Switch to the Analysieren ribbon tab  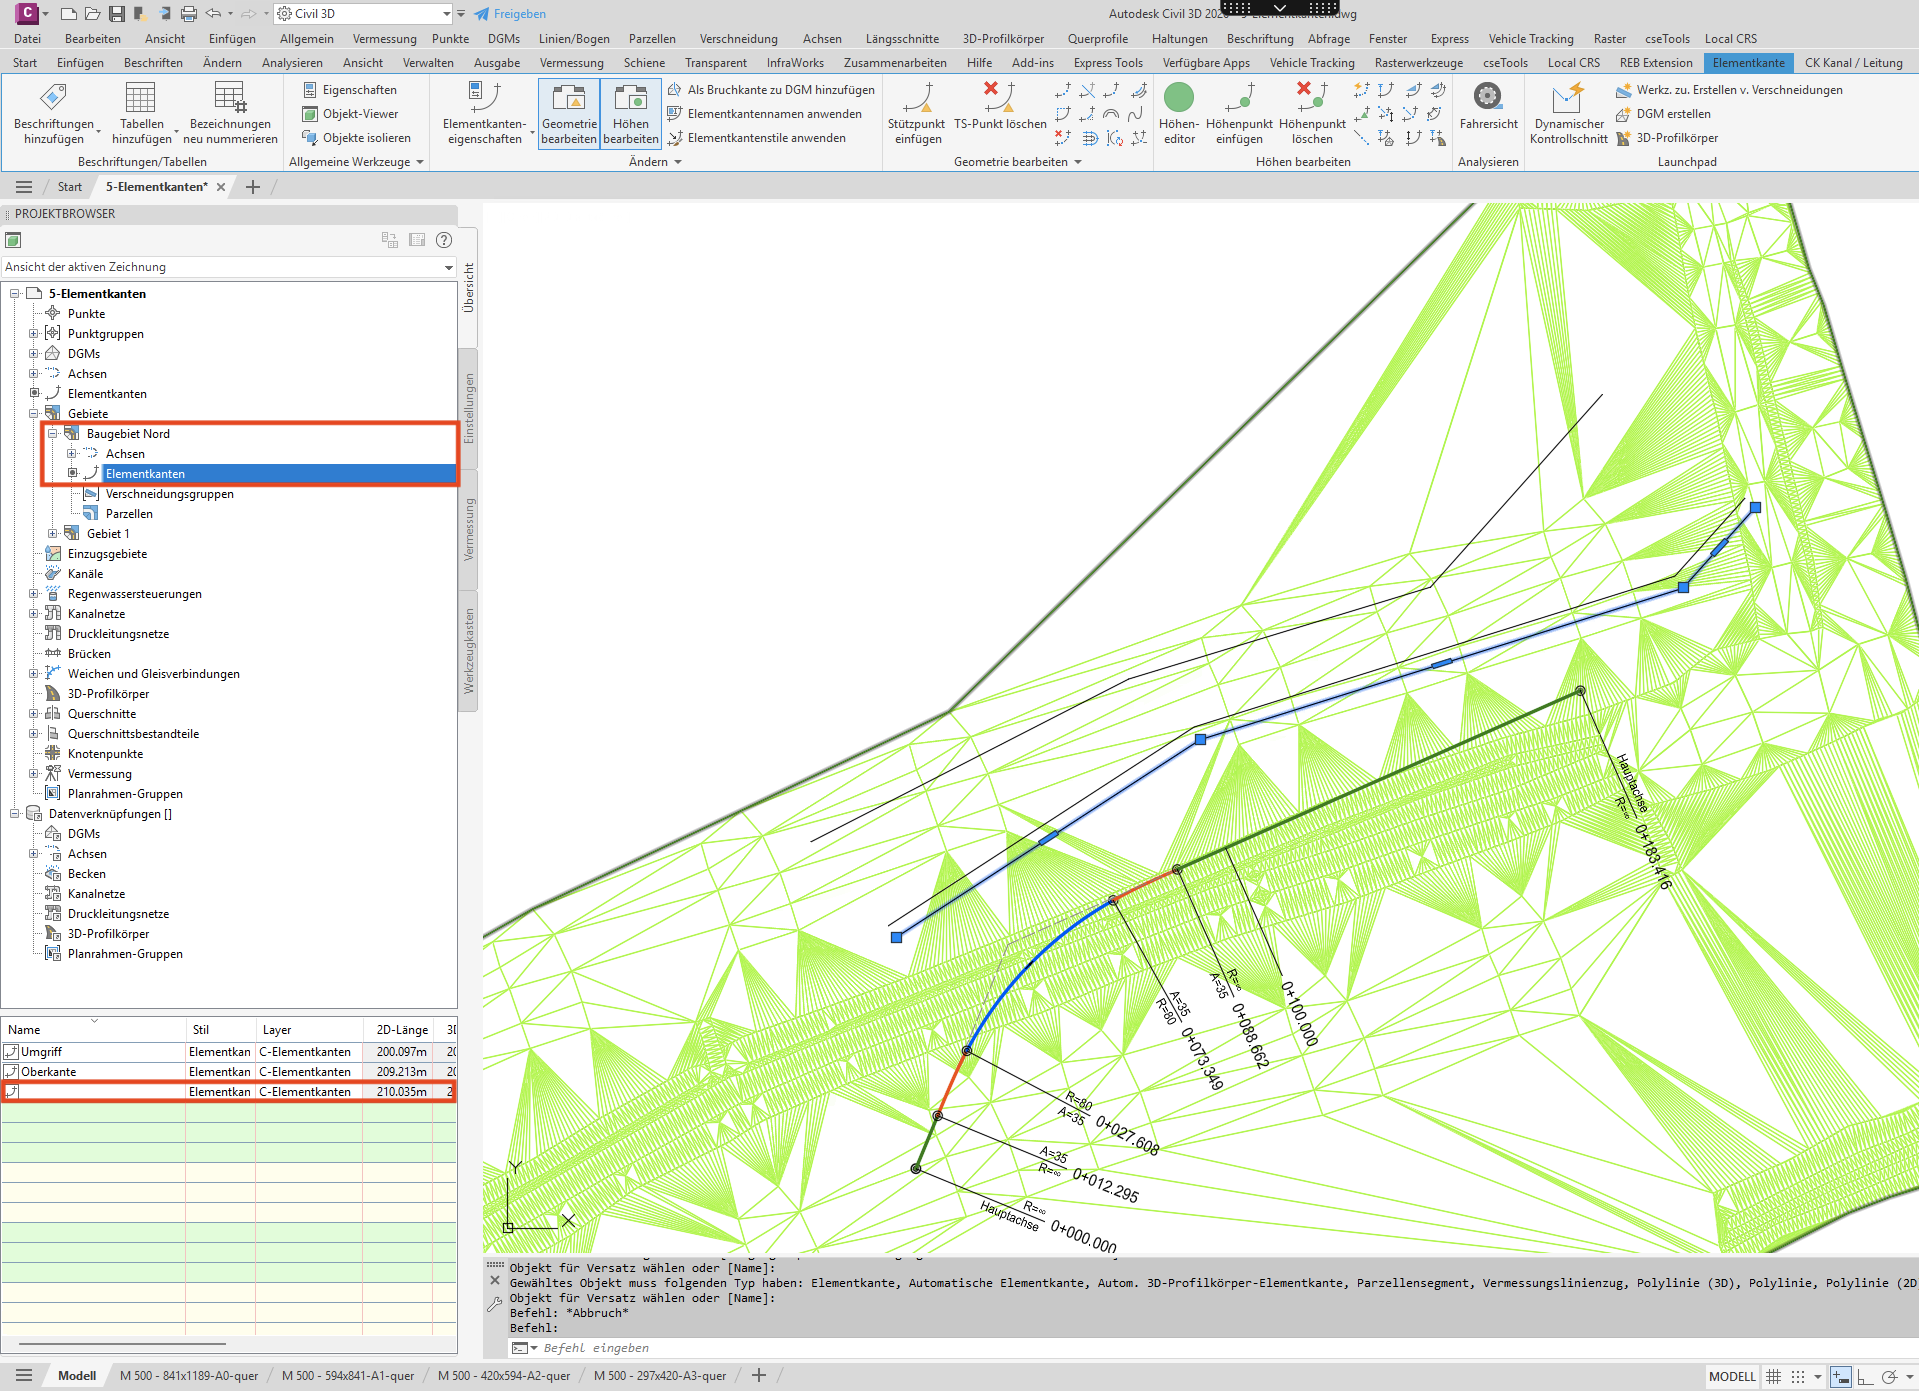(x=292, y=63)
